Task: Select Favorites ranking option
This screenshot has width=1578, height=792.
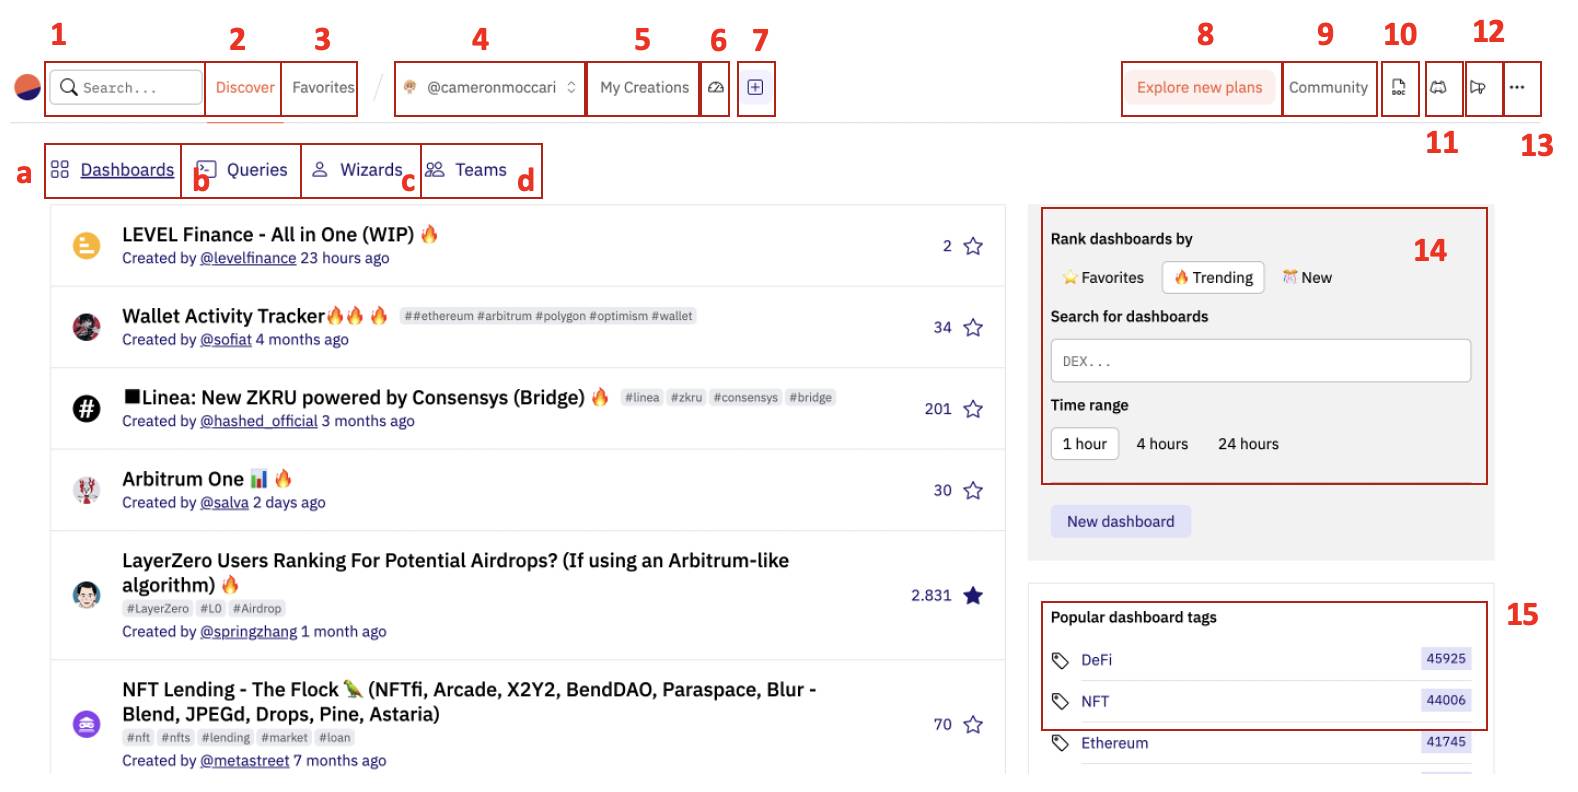Action: click(1103, 278)
